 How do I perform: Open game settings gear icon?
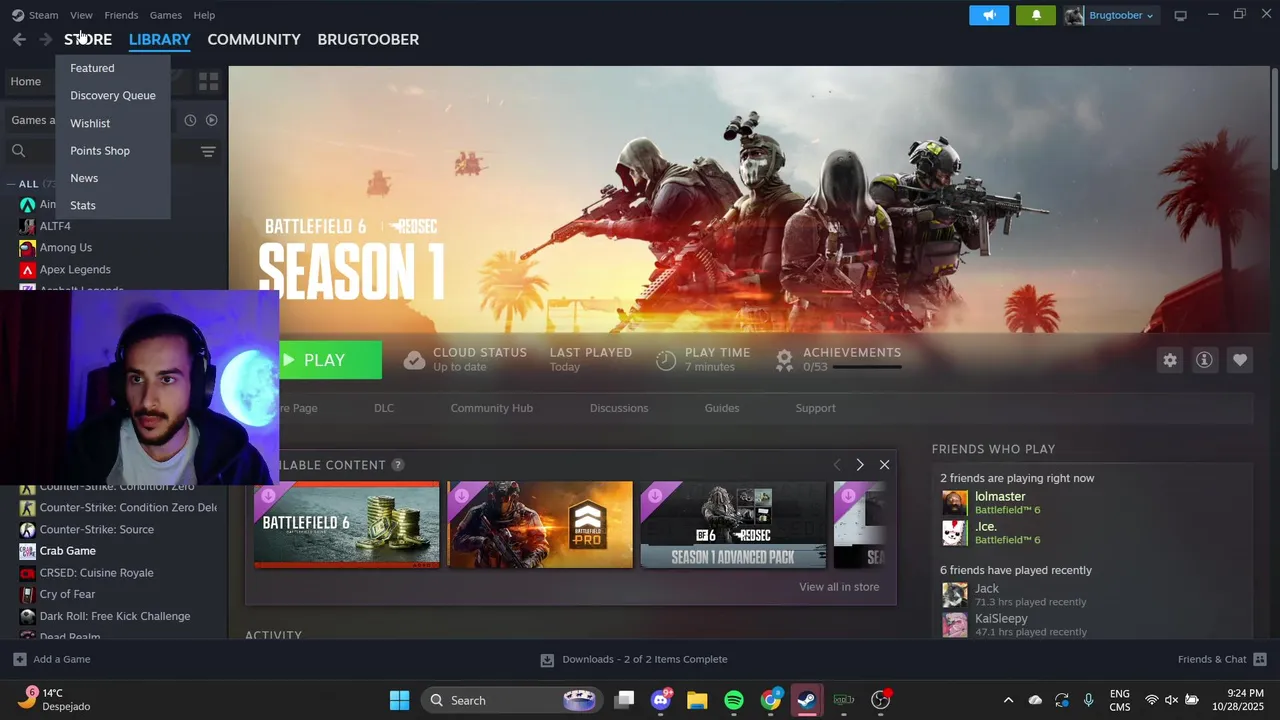click(x=1170, y=360)
